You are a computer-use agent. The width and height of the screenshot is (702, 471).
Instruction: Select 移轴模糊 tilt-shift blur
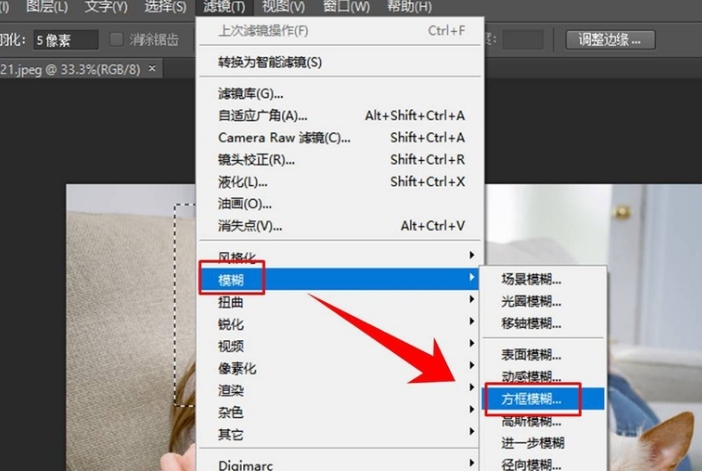click(x=543, y=323)
